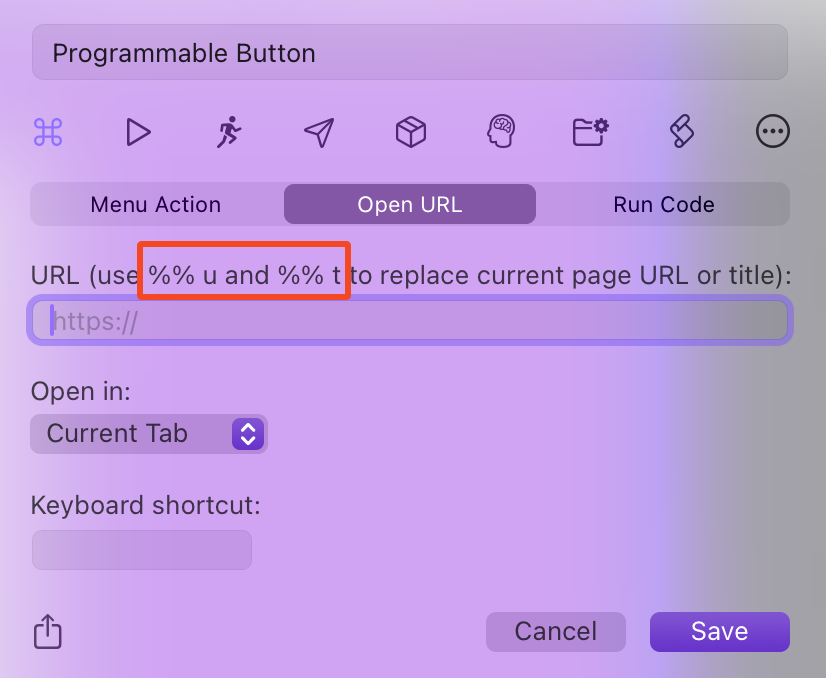Click the paper plane icon
This screenshot has width=826, height=678.
pyautogui.click(x=319, y=132)
